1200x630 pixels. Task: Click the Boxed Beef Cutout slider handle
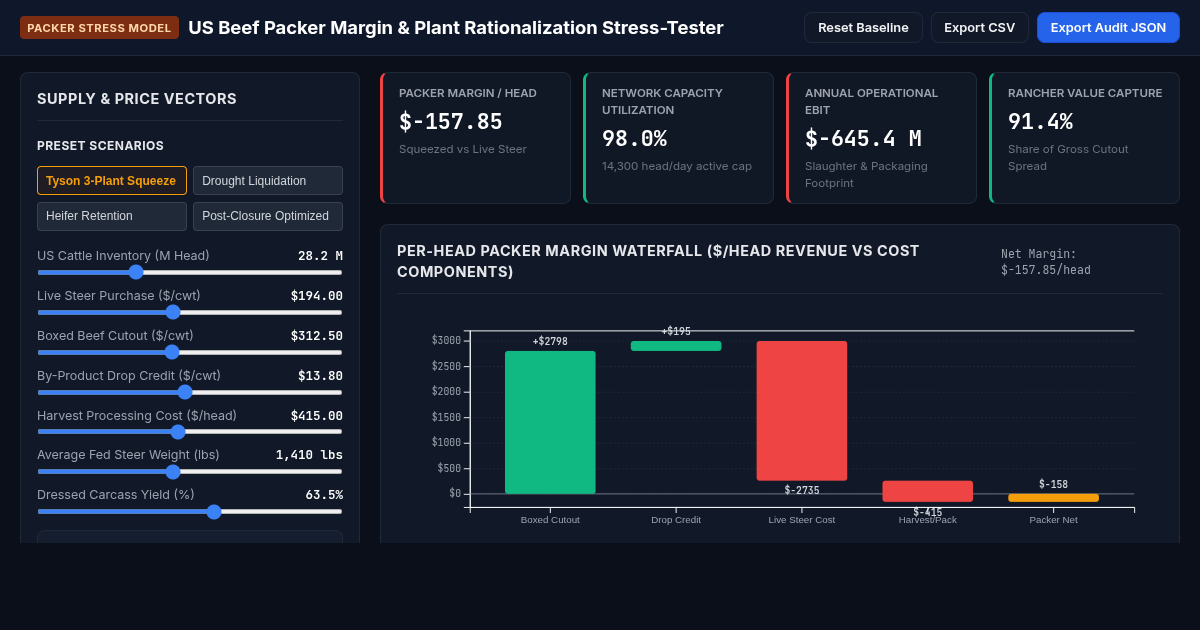pyautogui.click(x=172, y=352)
